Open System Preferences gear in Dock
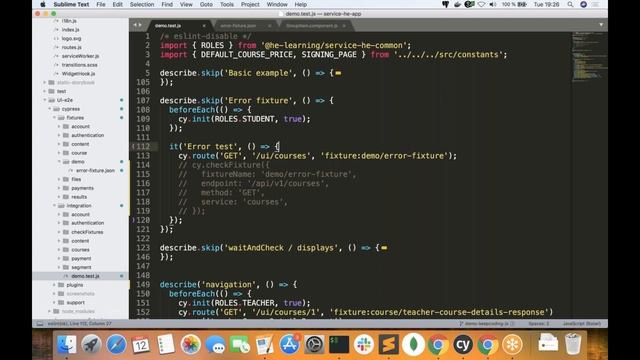 [x=314, y=344]
